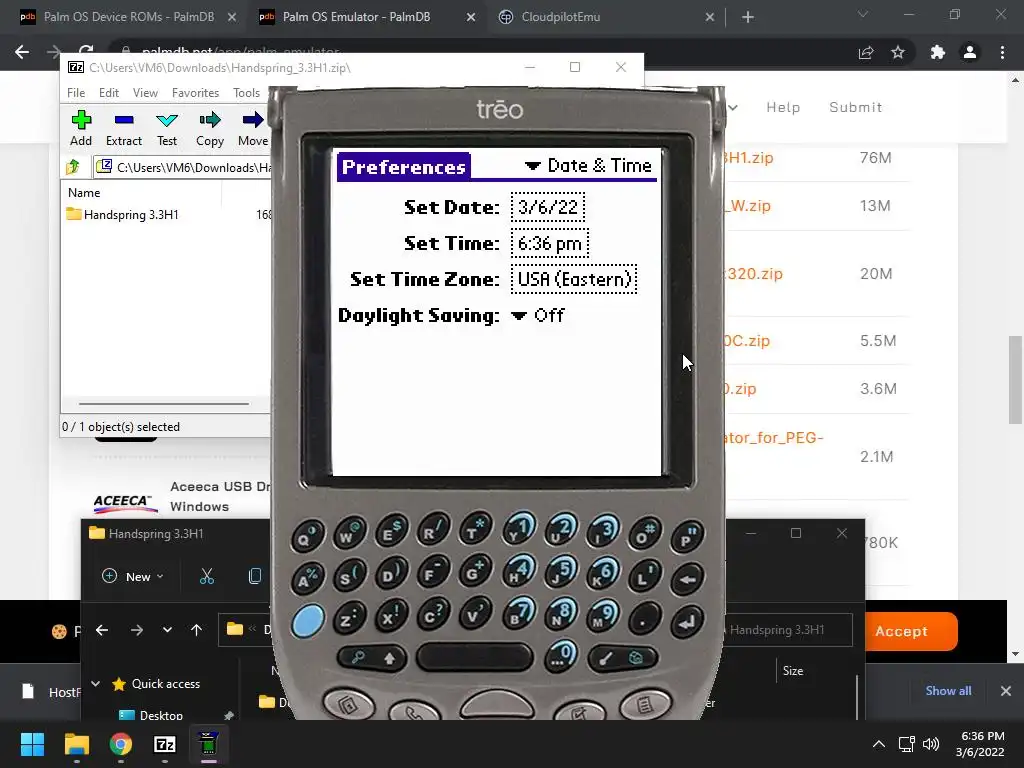Open the File menu in 7-Zip

pyautogui.click(x=76, y=93)
